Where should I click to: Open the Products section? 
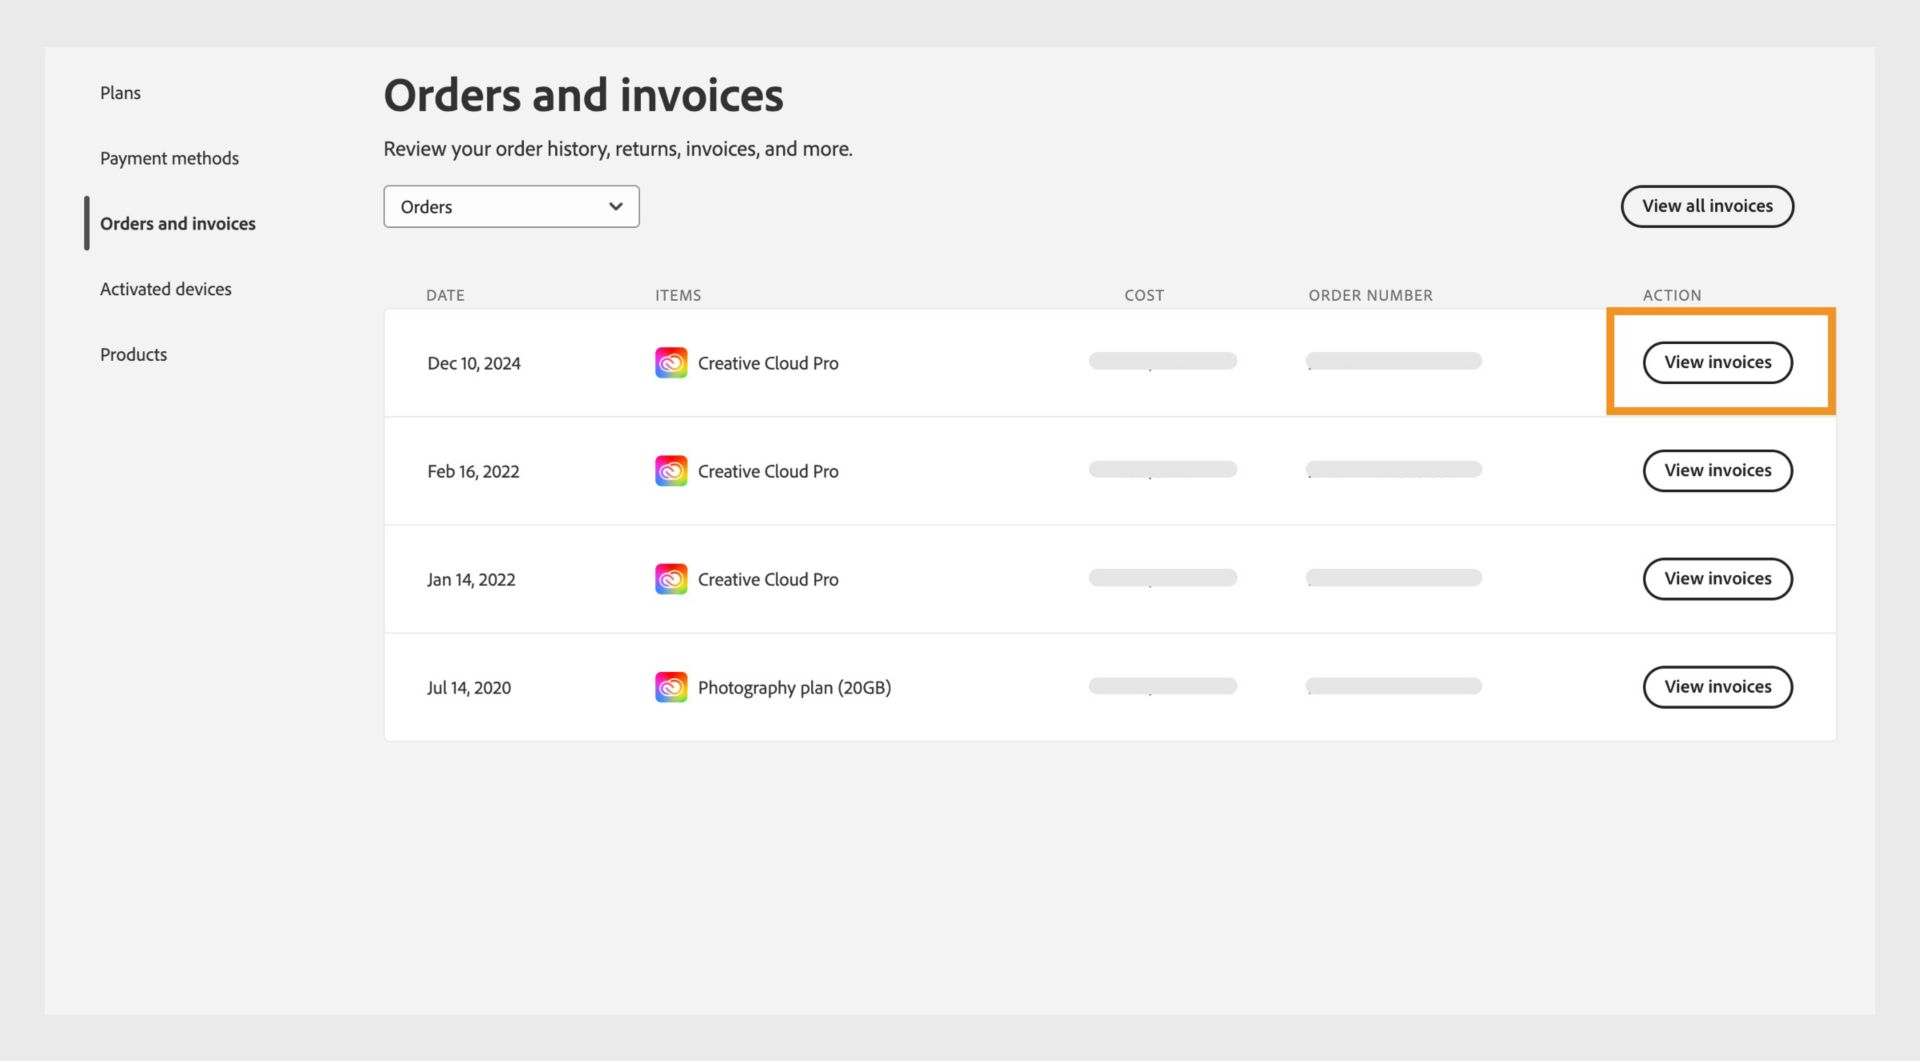(x=133, y=353)
